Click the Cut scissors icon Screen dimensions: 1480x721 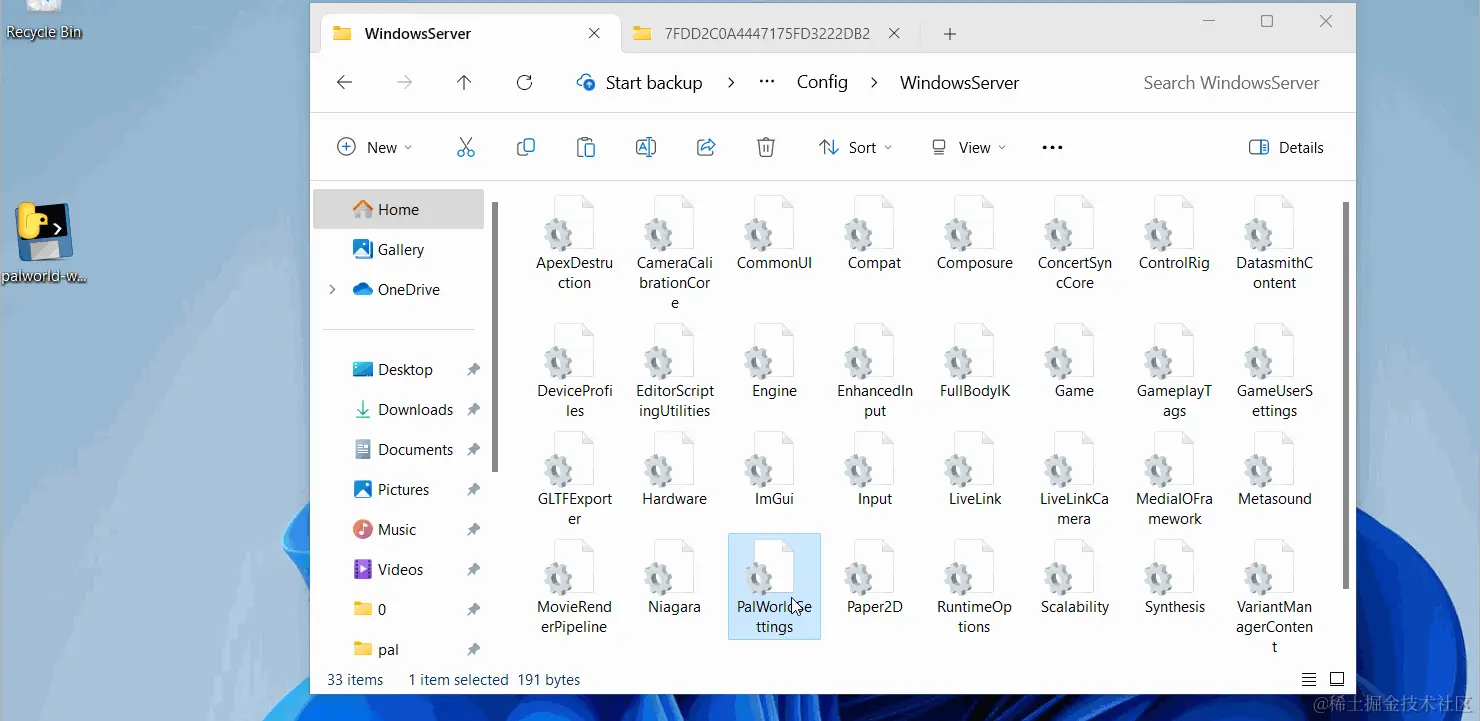pos(466,147)
